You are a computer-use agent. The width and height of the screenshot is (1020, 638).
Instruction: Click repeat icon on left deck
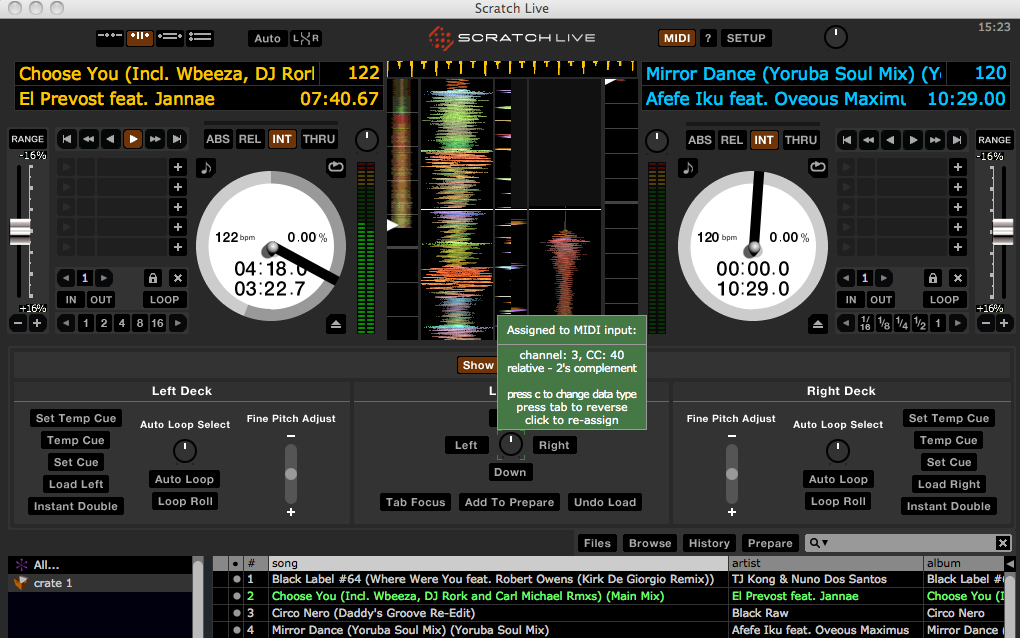pos(336,167)
